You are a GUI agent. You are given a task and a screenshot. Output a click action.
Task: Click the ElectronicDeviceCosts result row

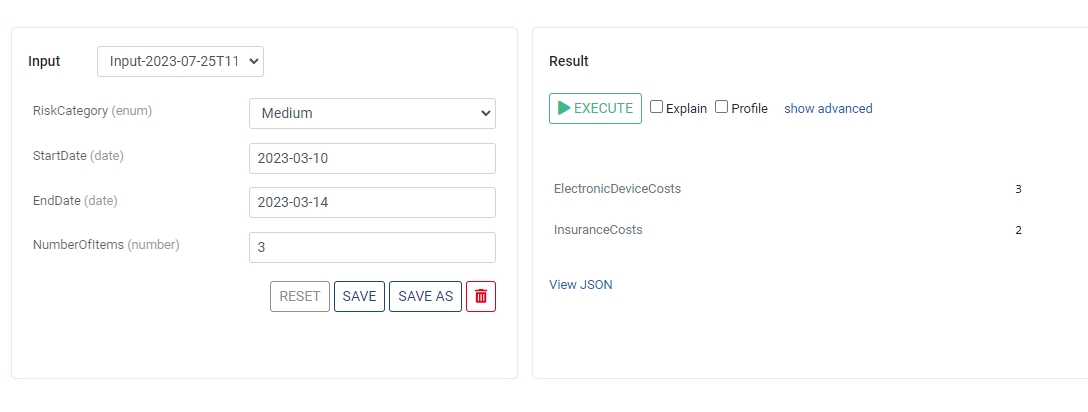[x=617, y=188]
